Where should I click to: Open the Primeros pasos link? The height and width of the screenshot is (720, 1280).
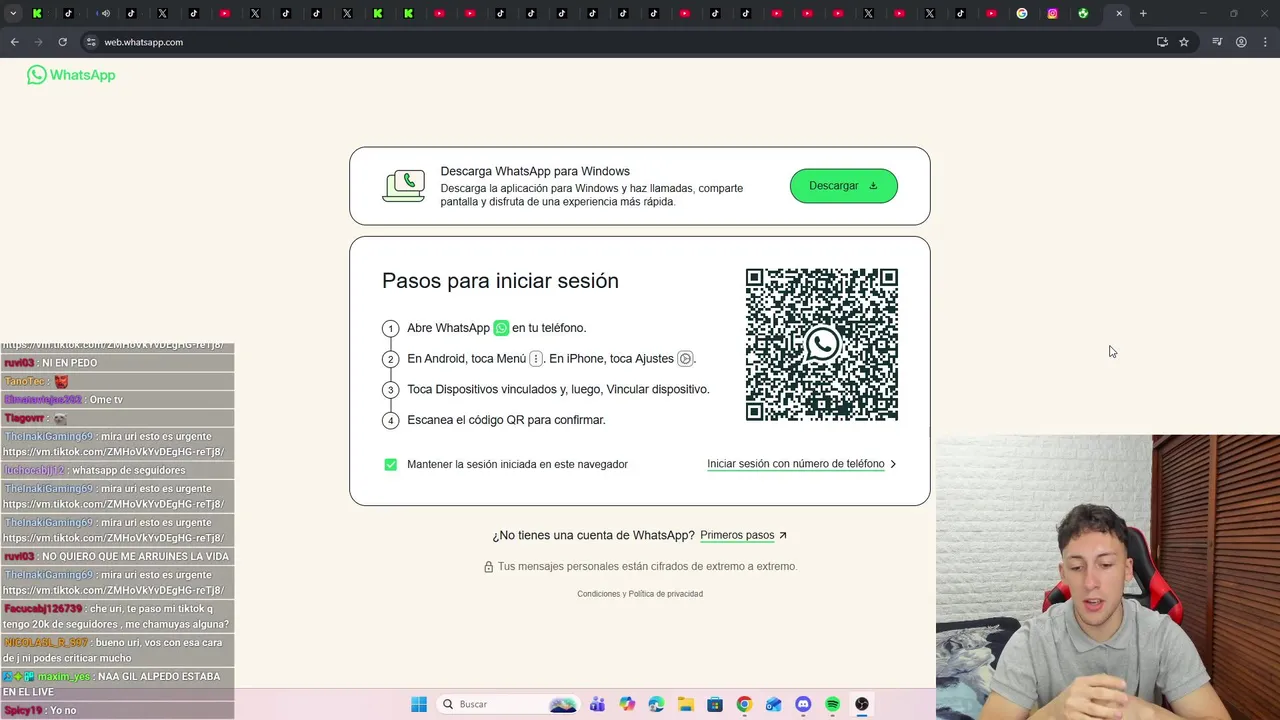[x=737, y=535]
